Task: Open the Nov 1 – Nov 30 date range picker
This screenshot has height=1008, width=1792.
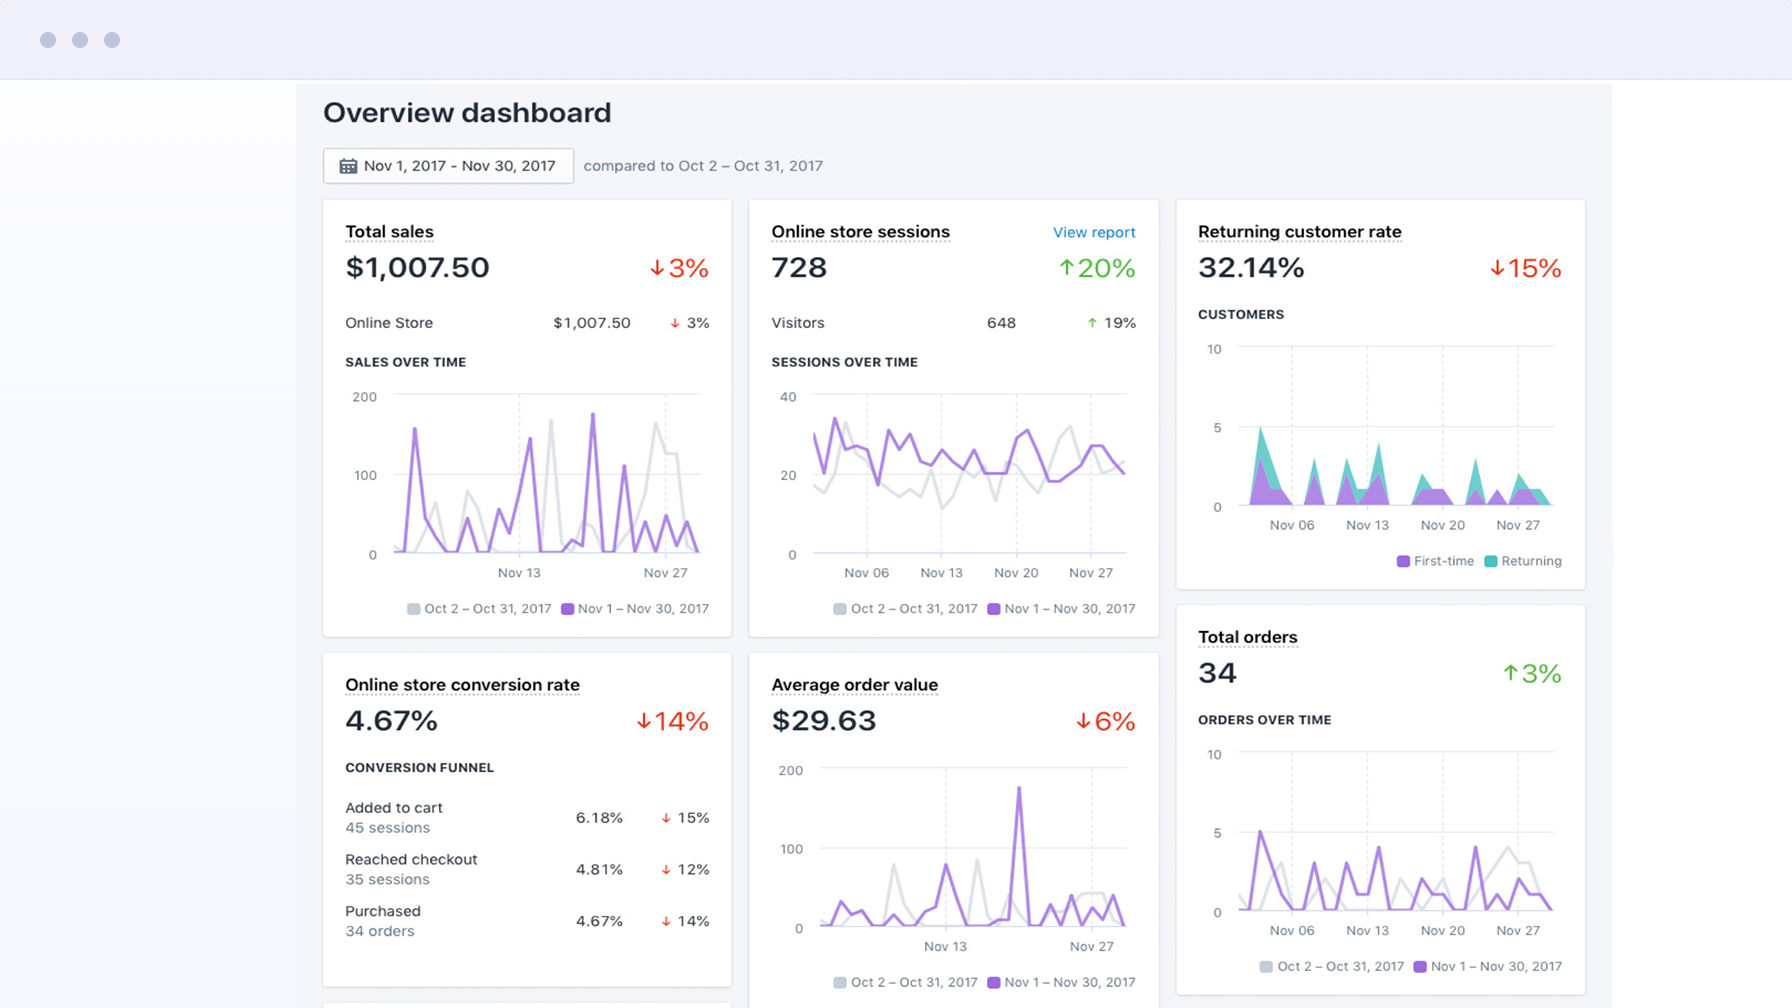Action: [x=448, y=166]
